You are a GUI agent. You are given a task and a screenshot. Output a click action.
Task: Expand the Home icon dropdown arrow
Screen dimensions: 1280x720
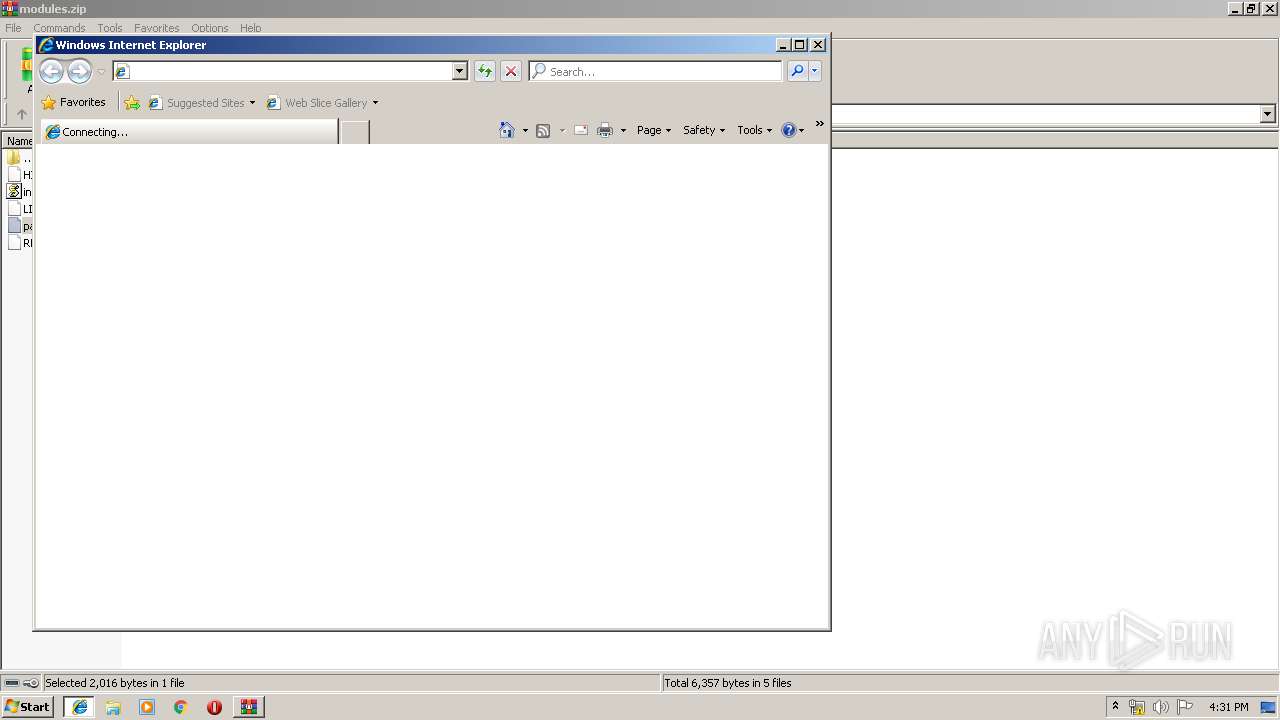(x=525, y=131)
